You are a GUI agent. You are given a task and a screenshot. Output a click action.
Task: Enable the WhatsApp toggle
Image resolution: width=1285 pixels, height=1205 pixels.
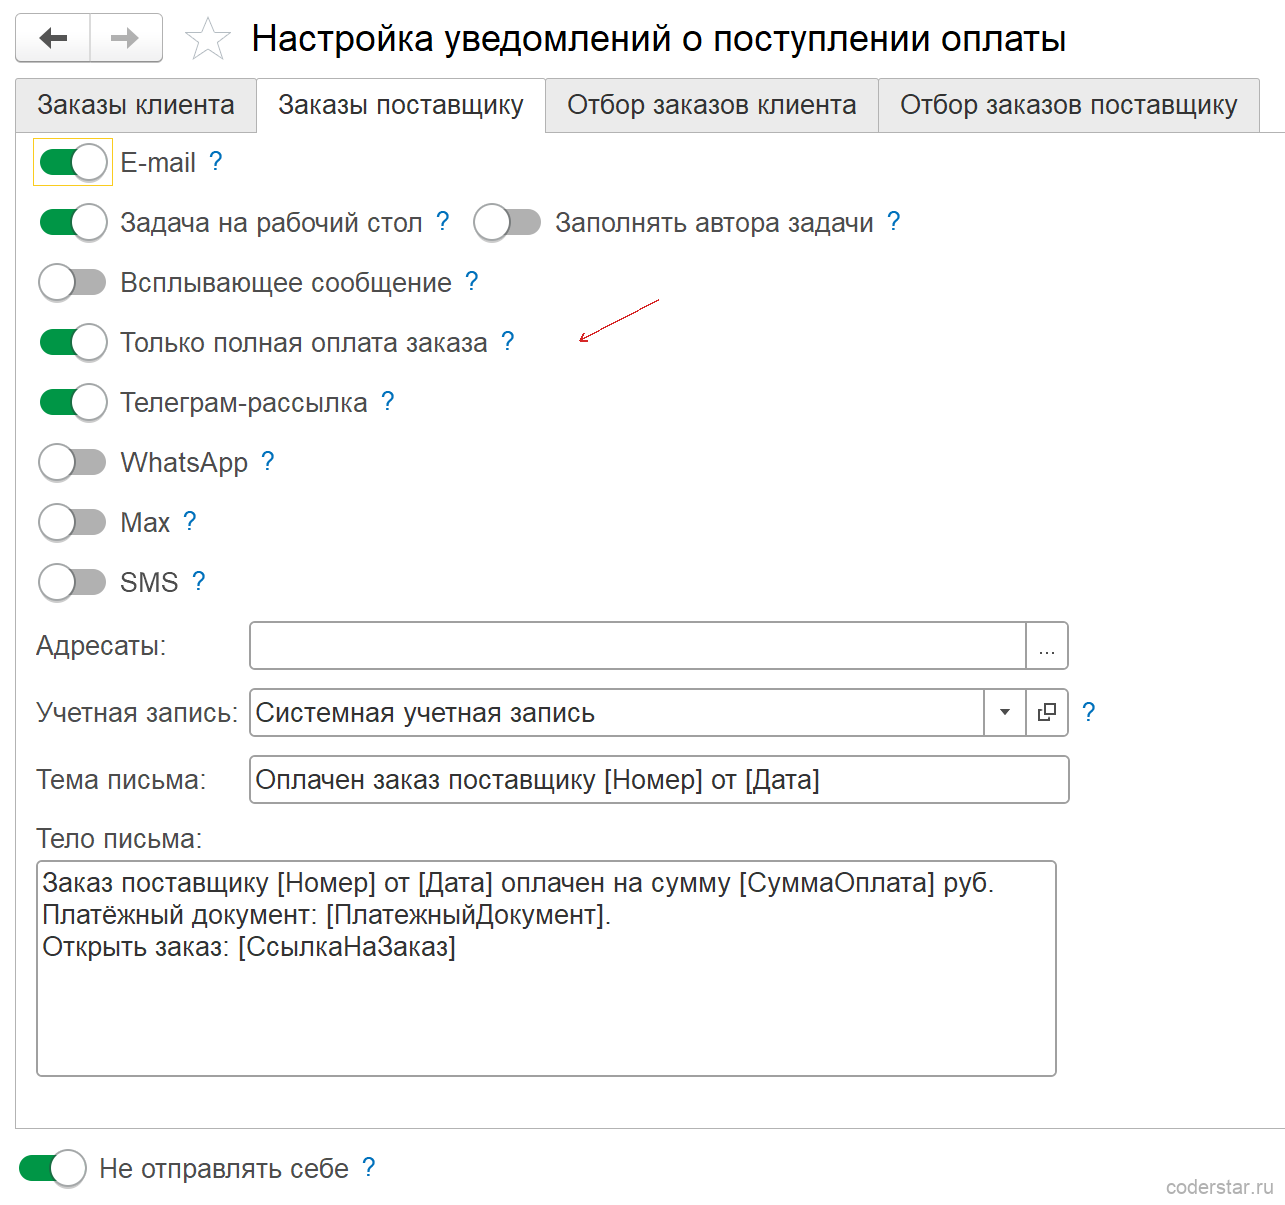73,462
